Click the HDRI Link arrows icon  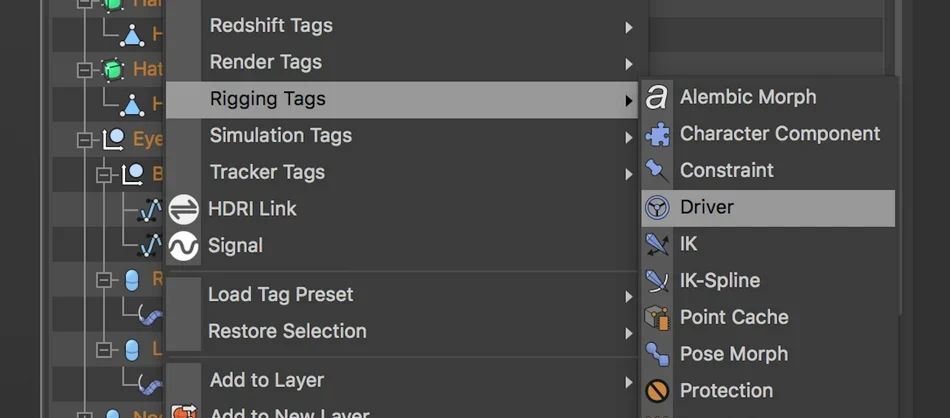click(x=184, y=209)
